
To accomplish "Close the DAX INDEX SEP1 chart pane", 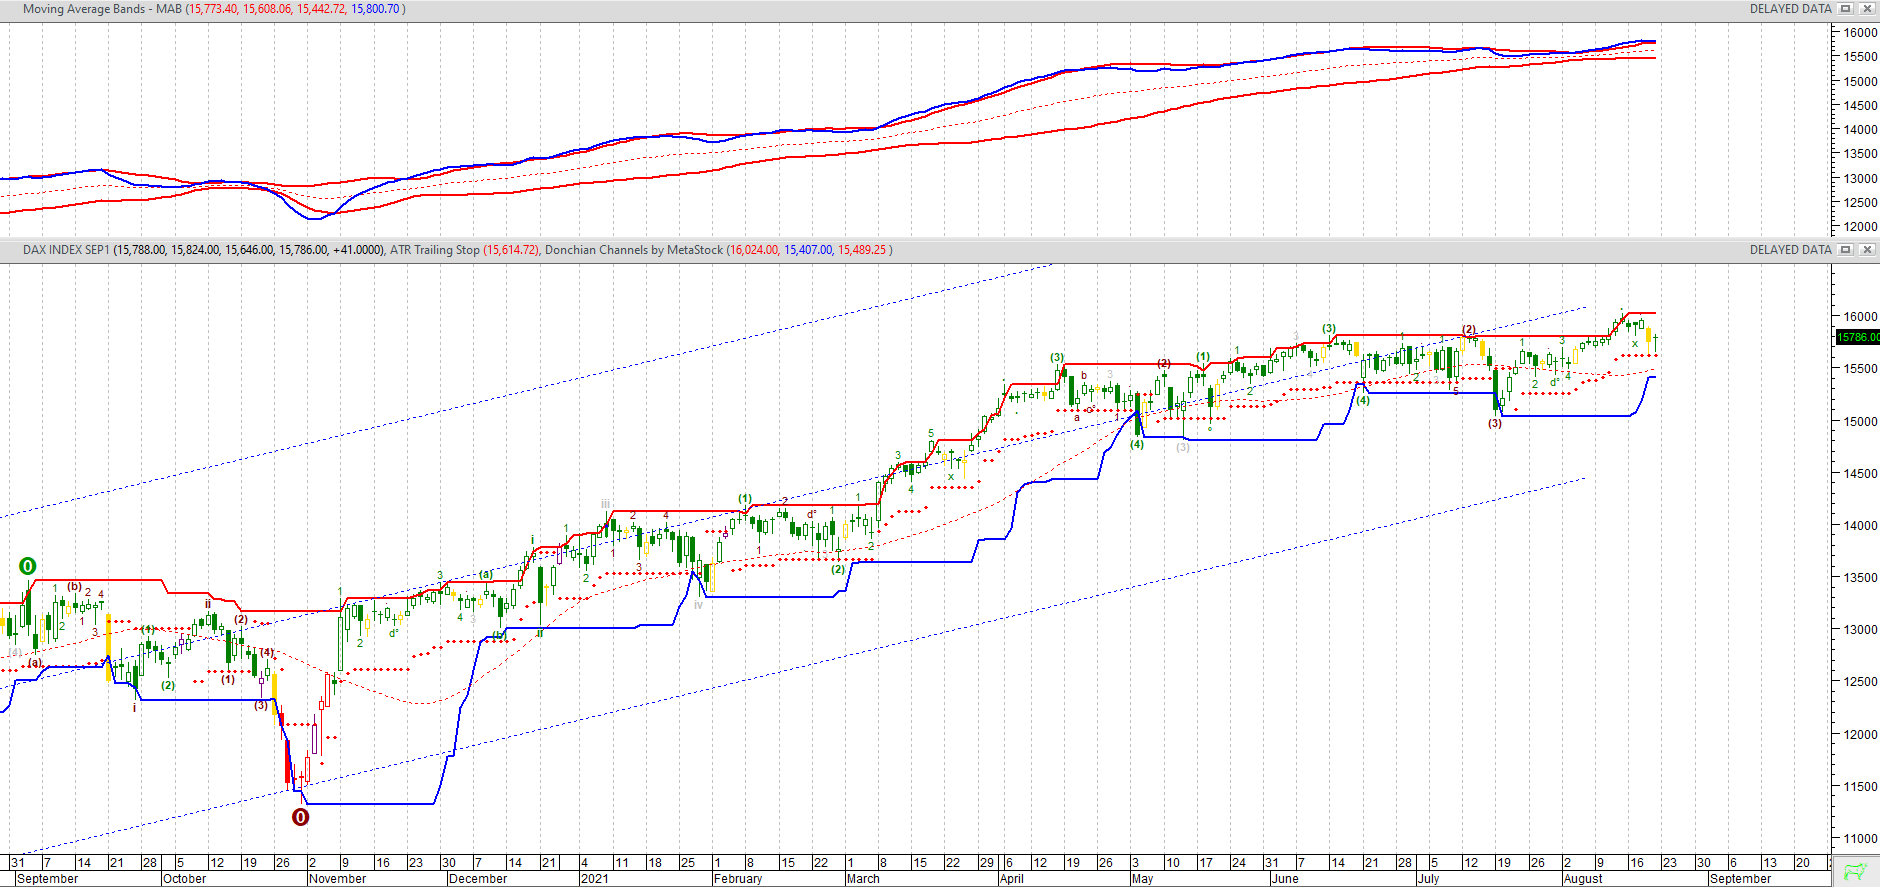I will [x=1866, y=250].
